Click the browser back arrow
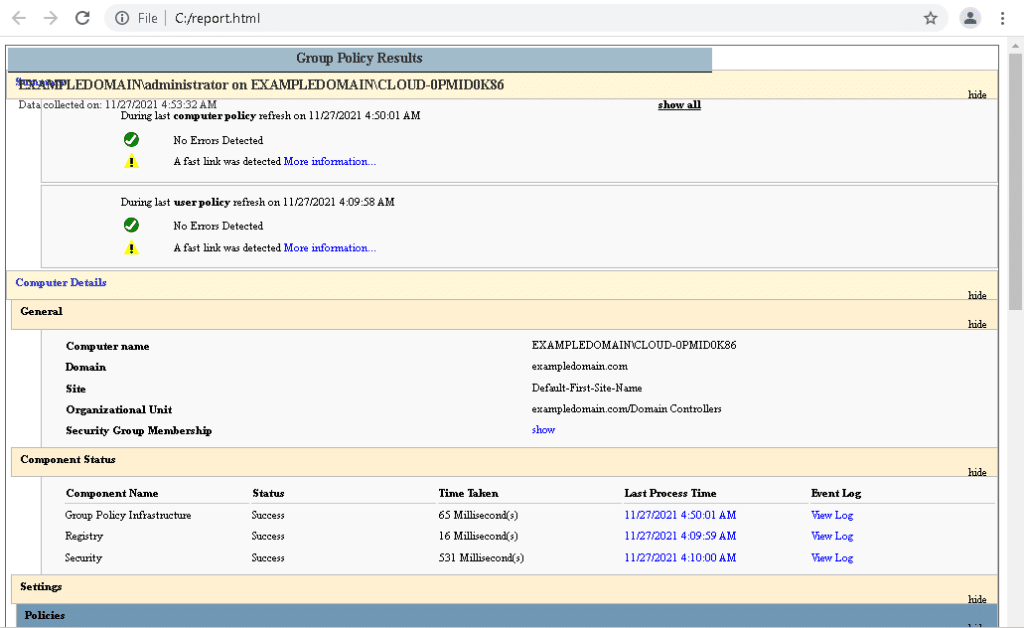 tap(18, 17)
